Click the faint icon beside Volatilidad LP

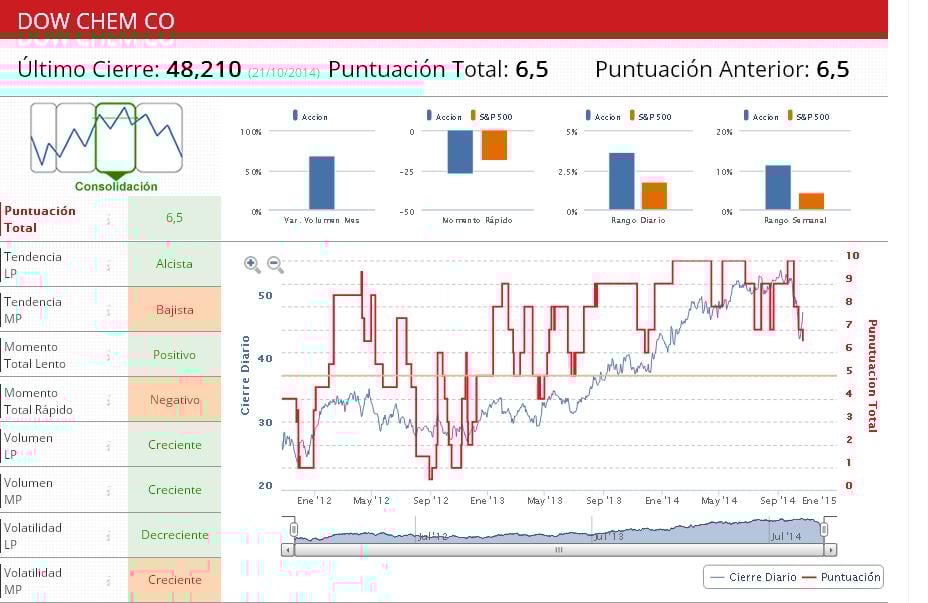coord(108,536)
